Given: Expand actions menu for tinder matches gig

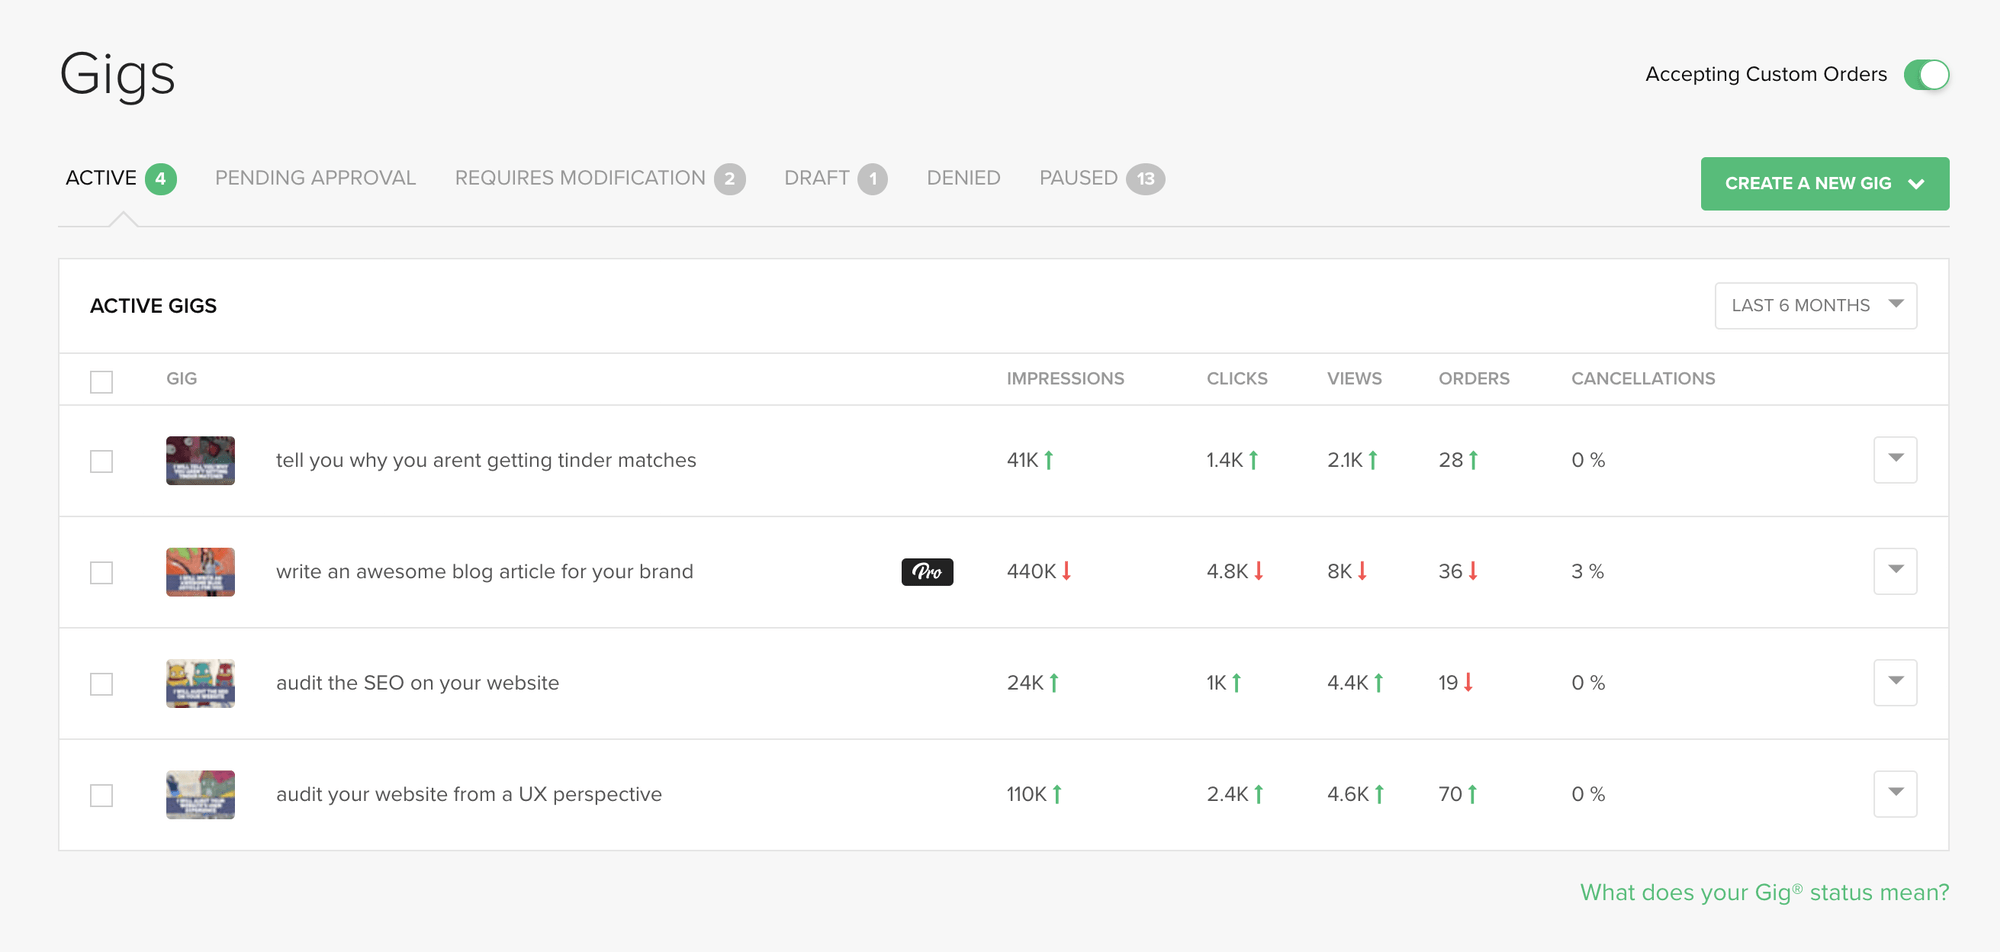Looking at the screenshot, I should (x=1895, y=460).
